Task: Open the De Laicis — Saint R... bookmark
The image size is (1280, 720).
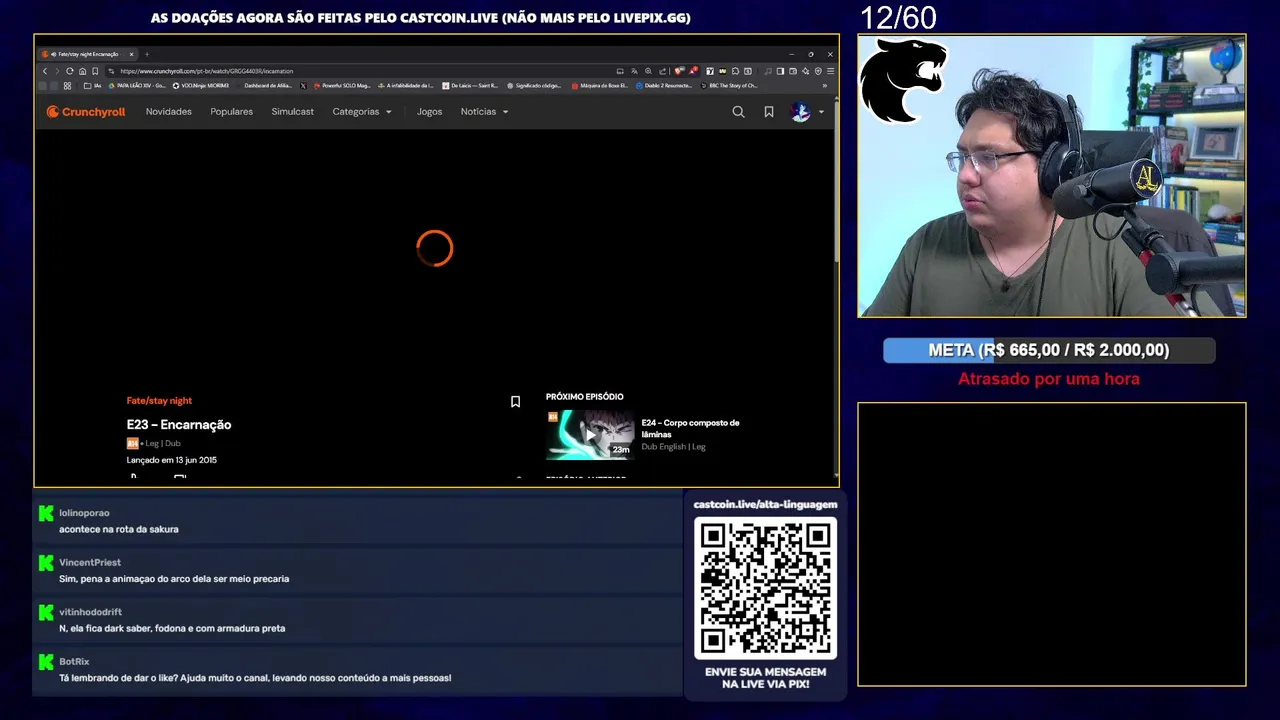Action: pos(469,86)
